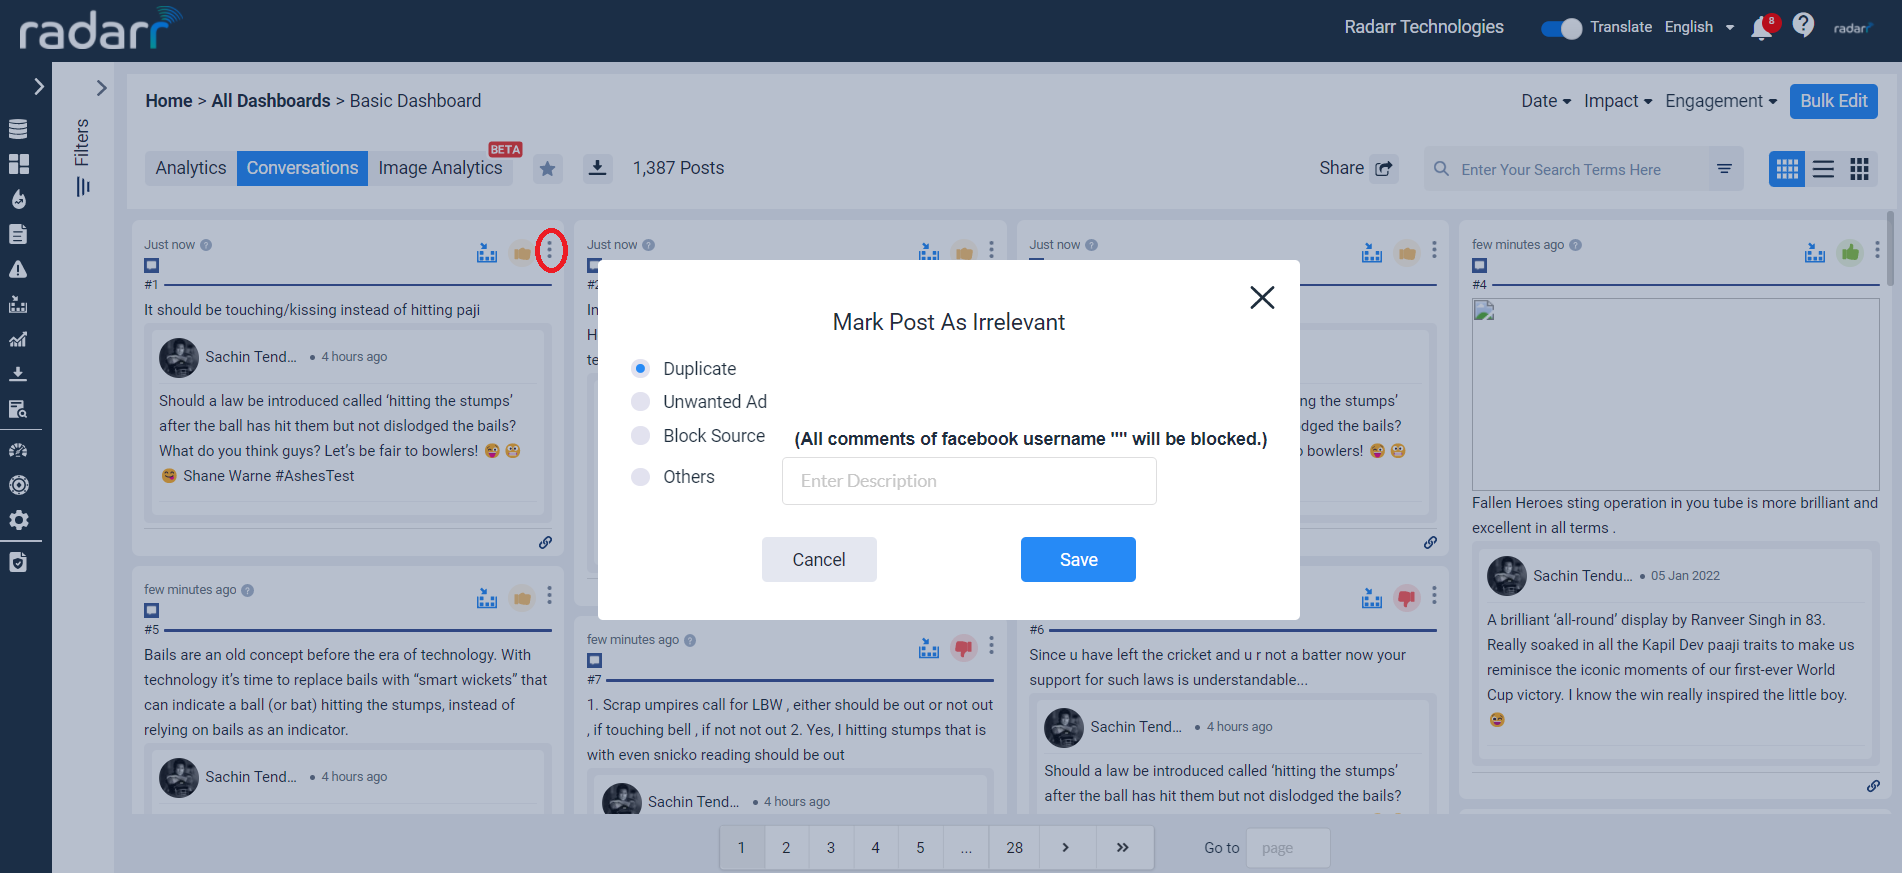Screen dimensions: 1902x873
Task: Open the Engagement sort dropdown
Action: (1721, 101)
